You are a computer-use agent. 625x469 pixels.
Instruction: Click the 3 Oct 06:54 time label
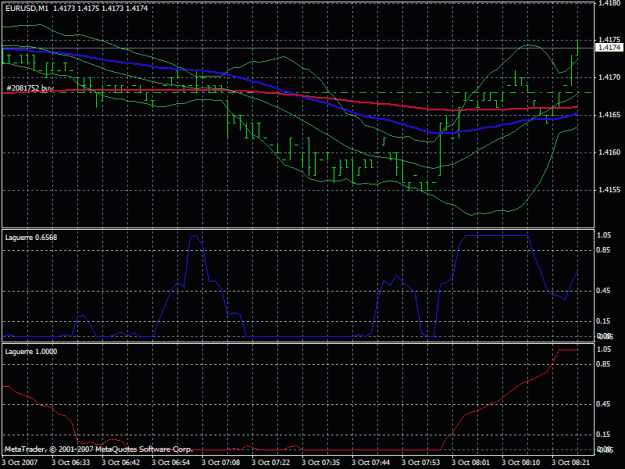point(171,463)
